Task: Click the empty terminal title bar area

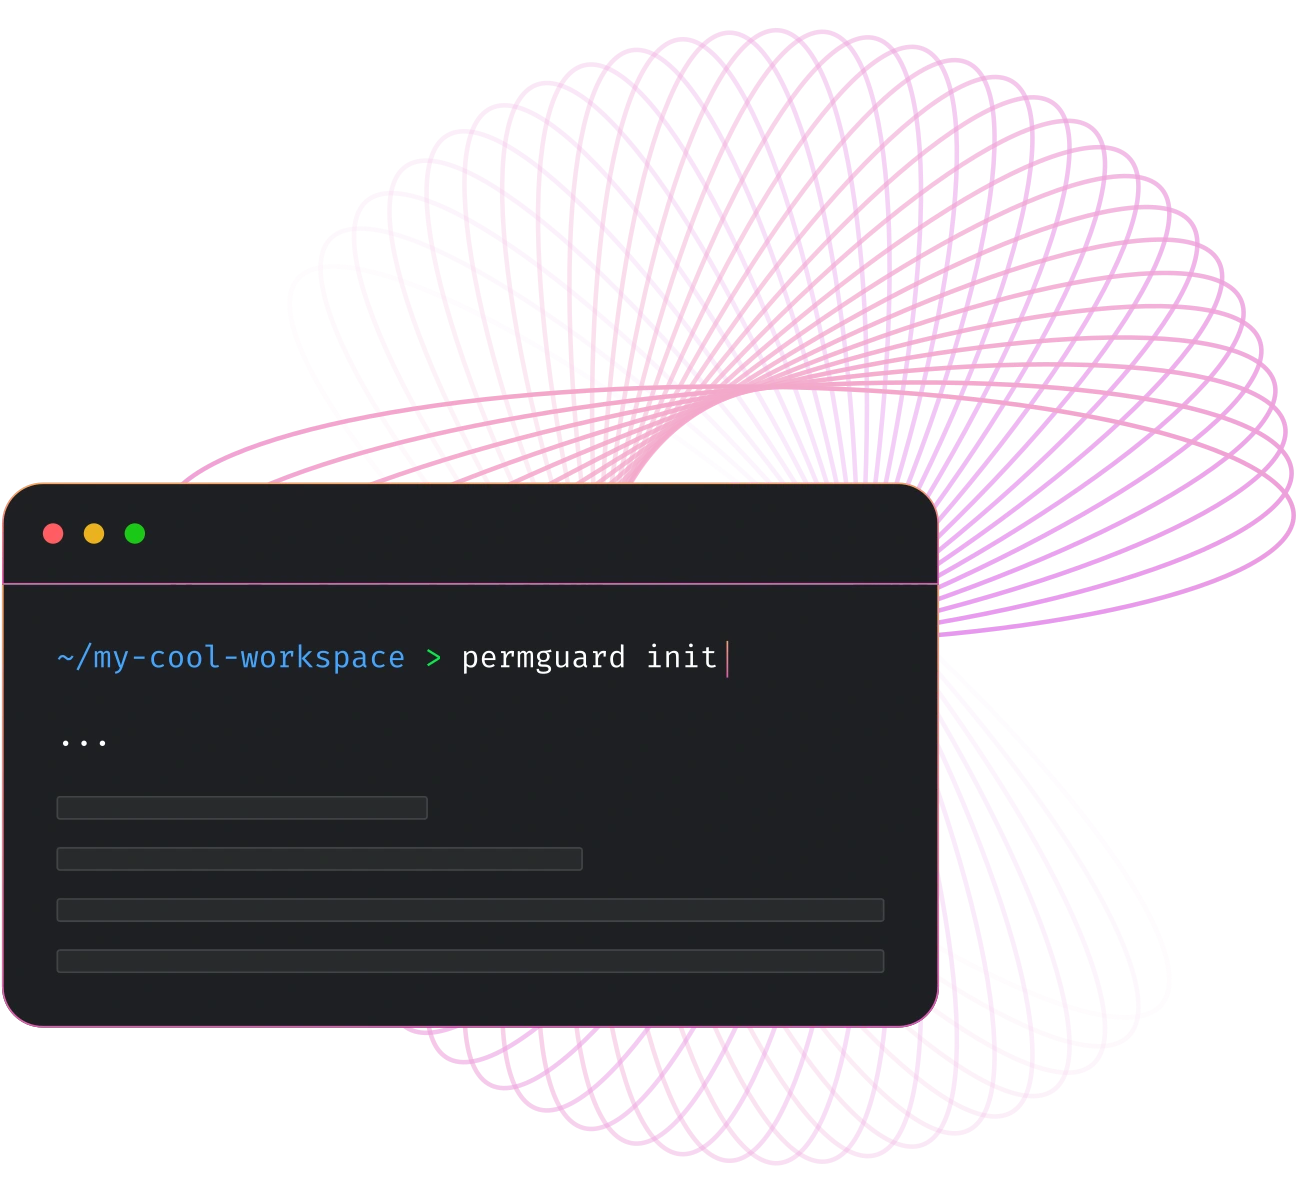Action: point(540,534)
